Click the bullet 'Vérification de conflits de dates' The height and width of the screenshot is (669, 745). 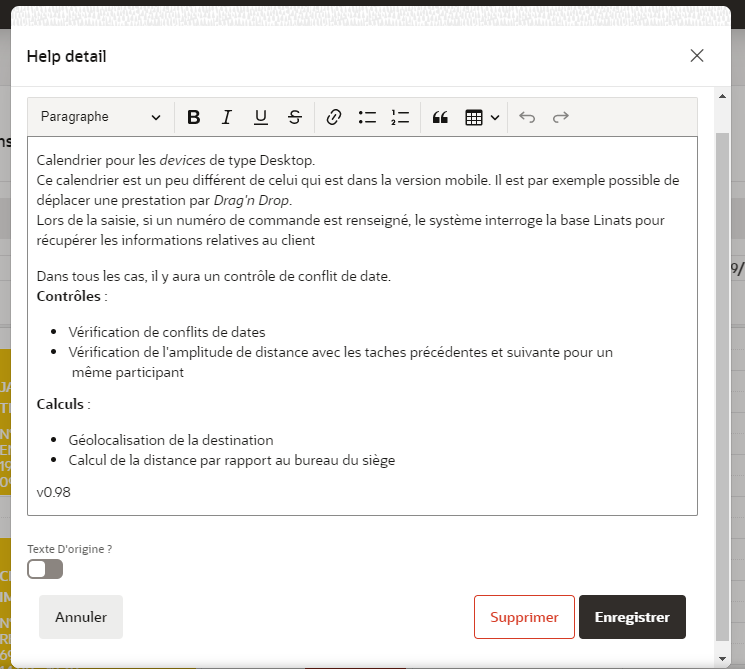(167, 332)
